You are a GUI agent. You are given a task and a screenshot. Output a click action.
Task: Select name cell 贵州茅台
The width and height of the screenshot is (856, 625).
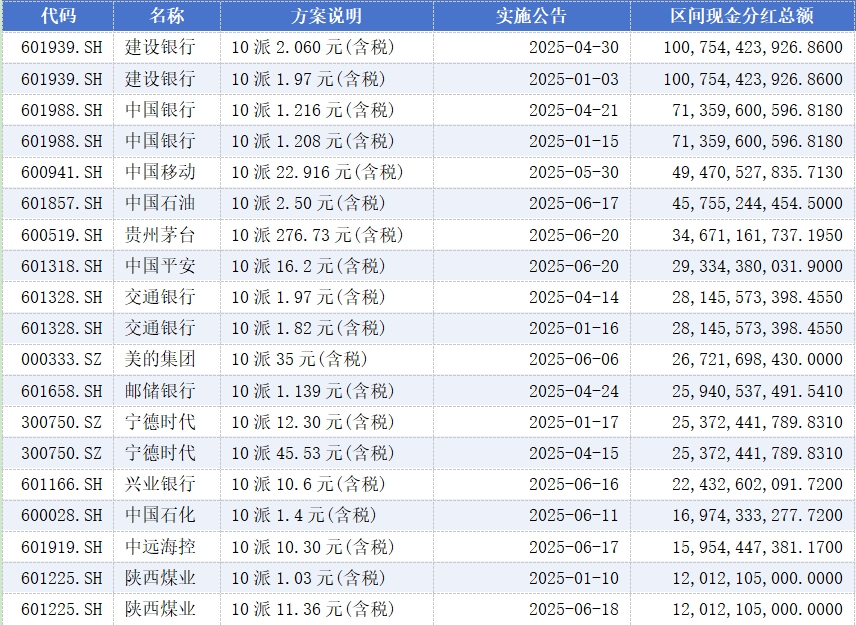tap(167, 235)
